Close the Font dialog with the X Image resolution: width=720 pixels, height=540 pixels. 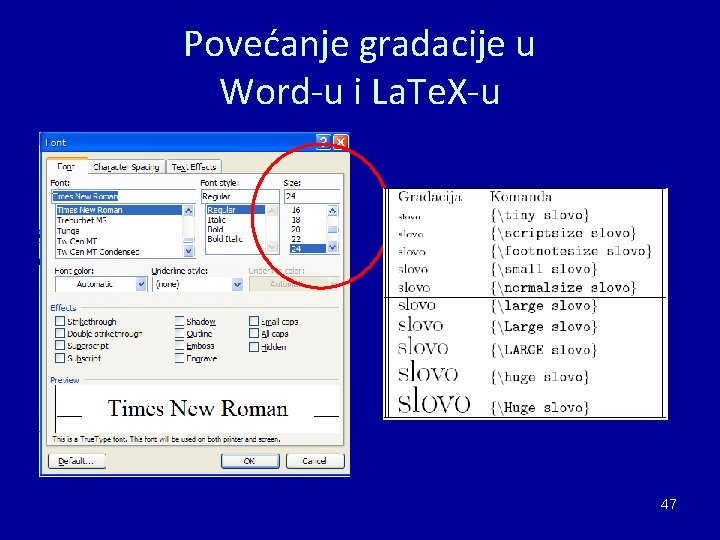340,141
